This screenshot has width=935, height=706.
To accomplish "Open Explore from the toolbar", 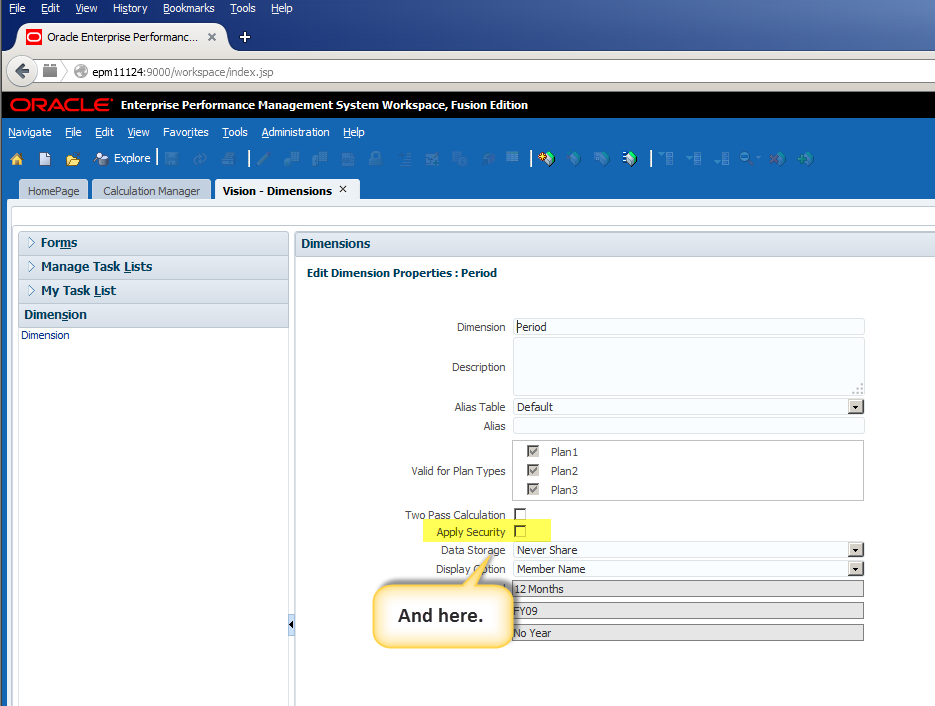I will (122, 158).
